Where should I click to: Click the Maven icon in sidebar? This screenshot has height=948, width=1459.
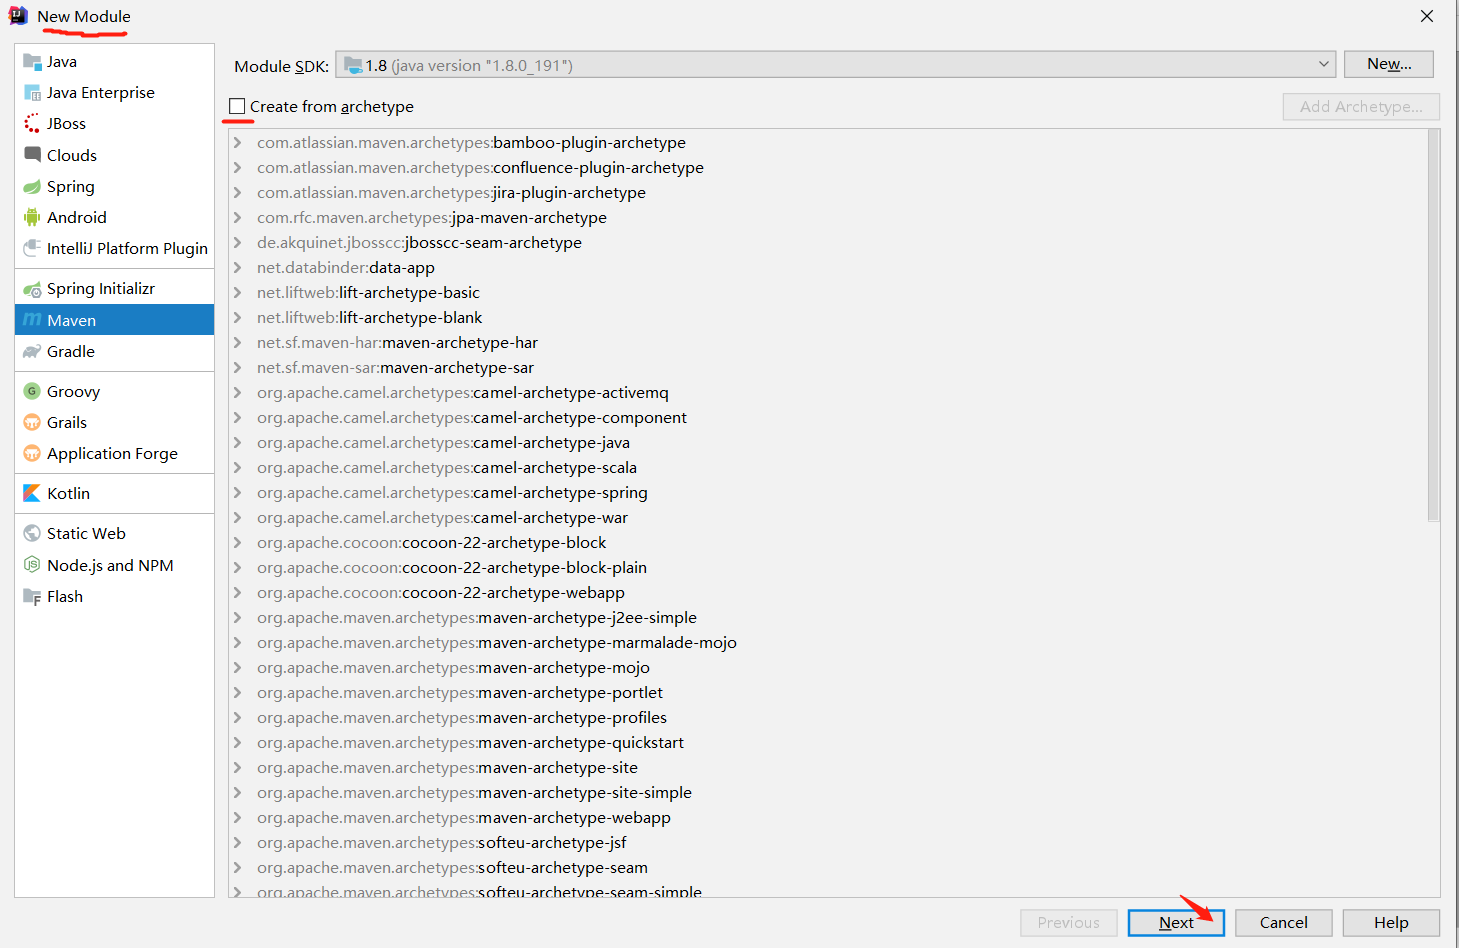tap(32, 320)
